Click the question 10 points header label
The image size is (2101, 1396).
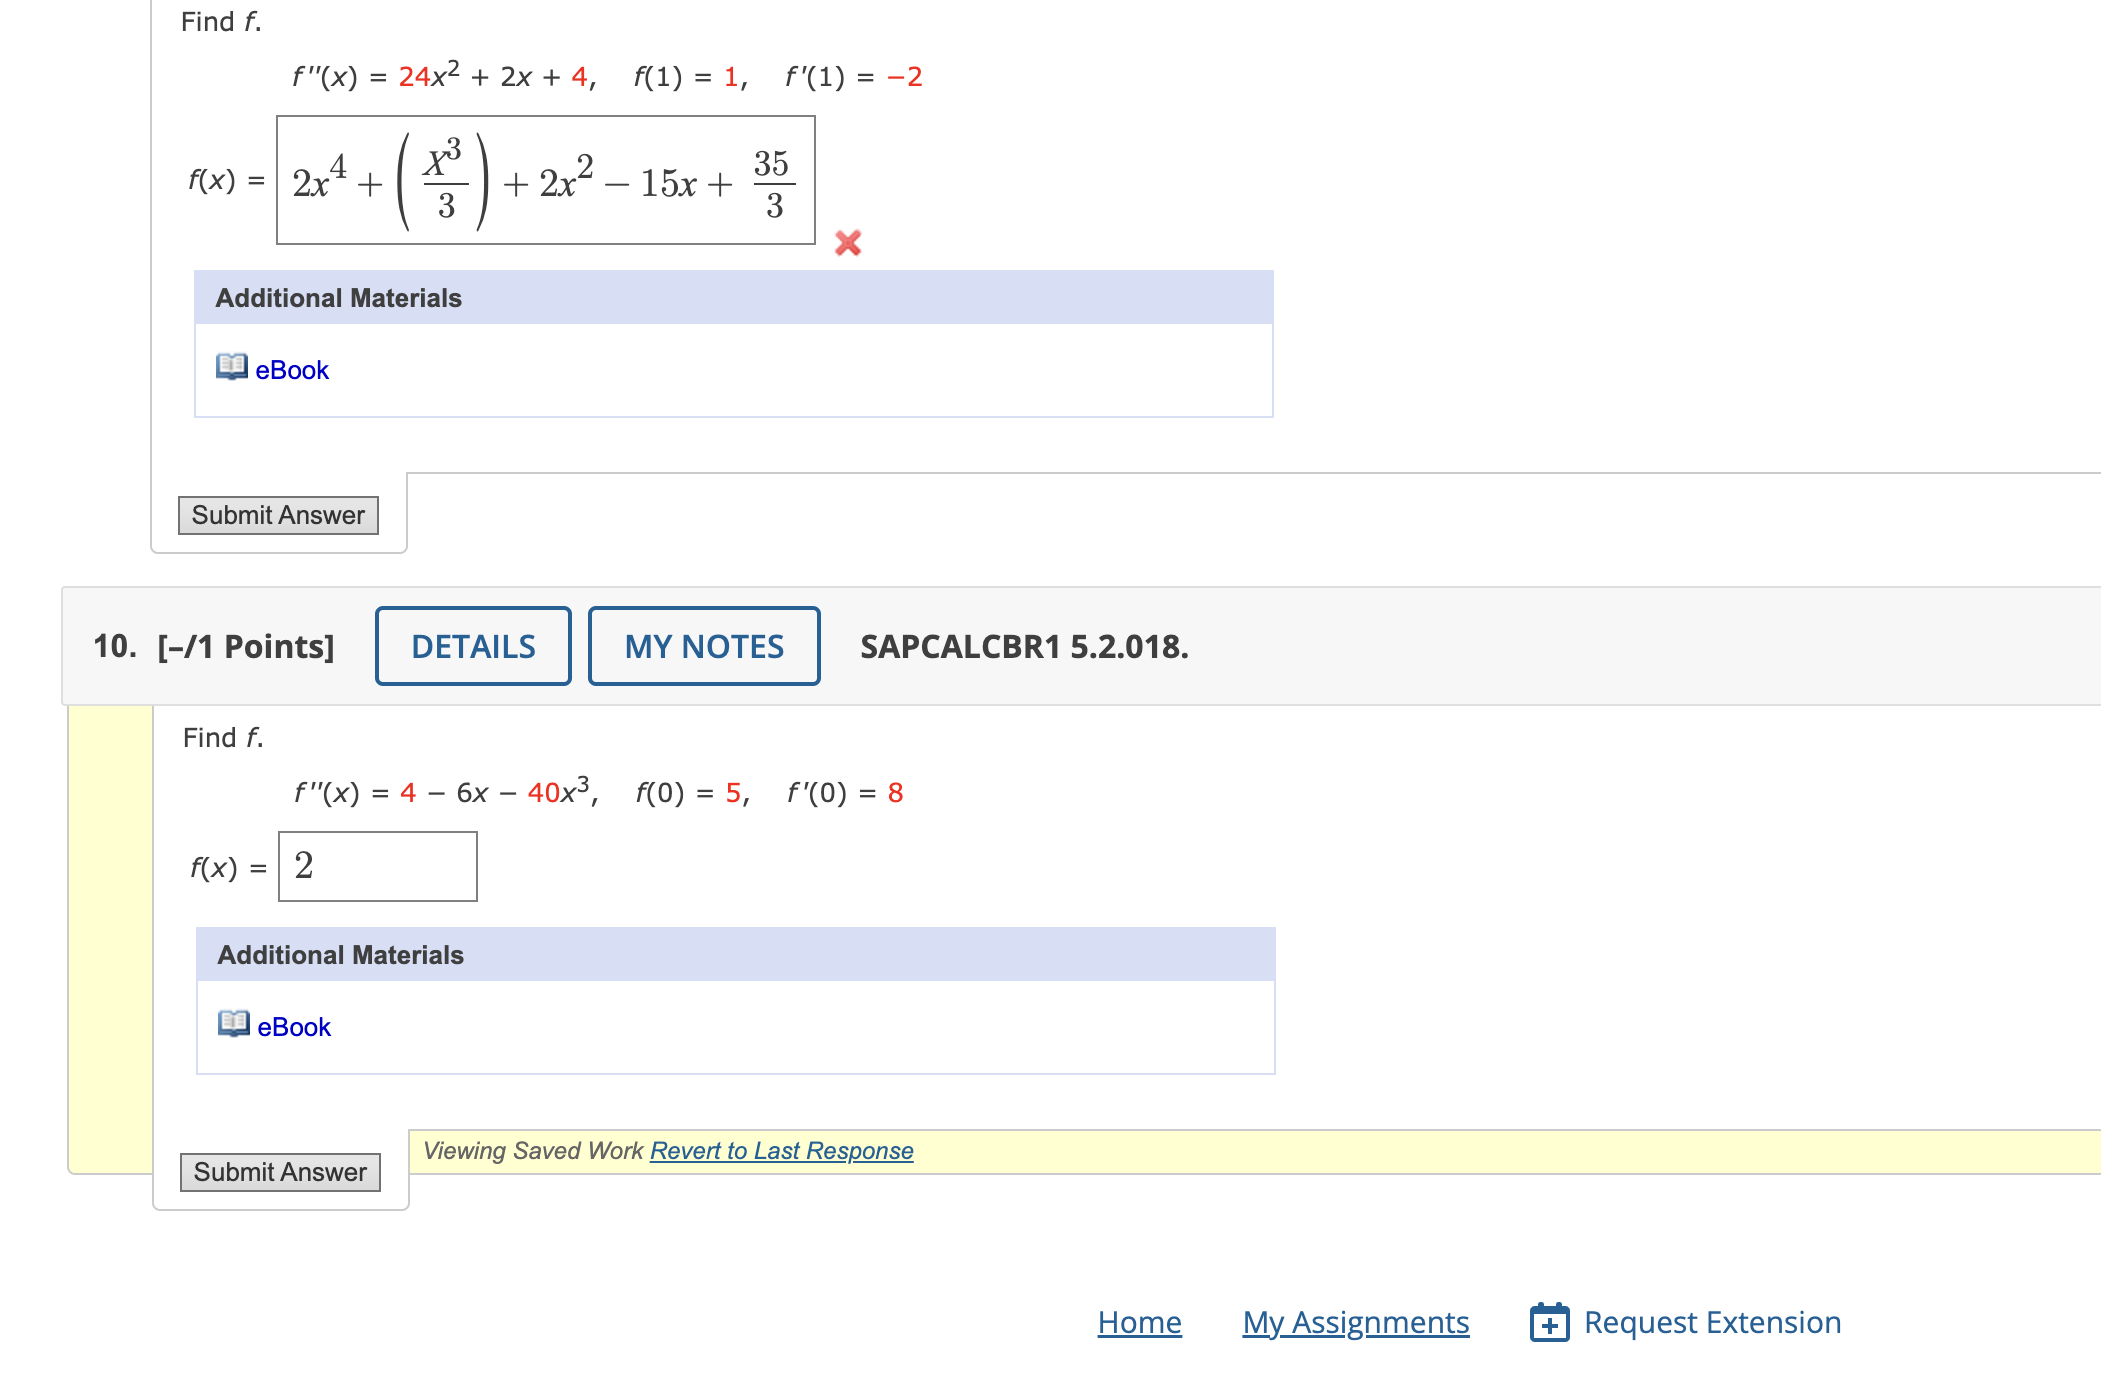(214, 647)
